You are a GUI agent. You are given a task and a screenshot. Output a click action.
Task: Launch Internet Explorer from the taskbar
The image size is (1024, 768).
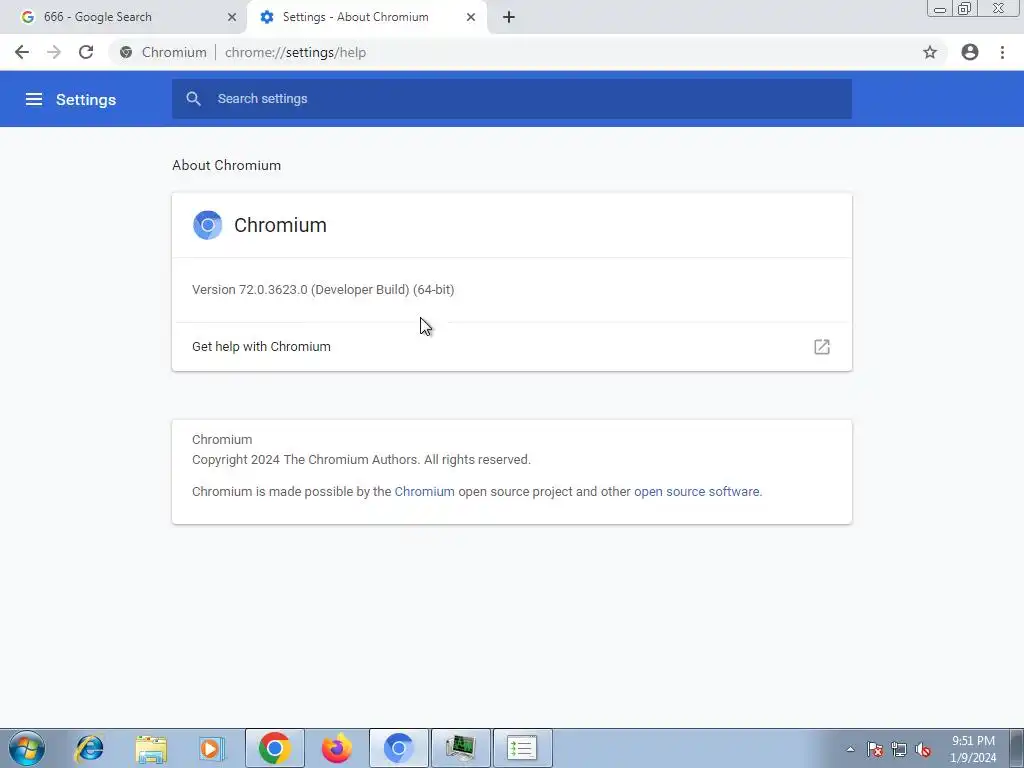(89, 748)
